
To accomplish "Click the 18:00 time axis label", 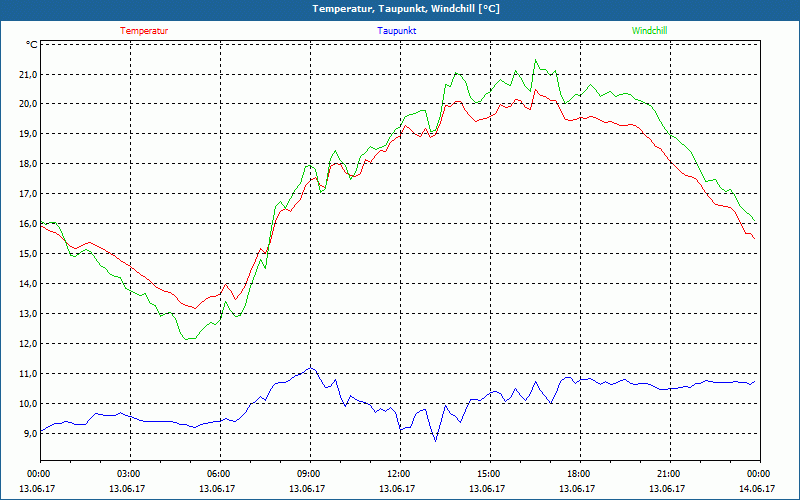I will 579,474.
